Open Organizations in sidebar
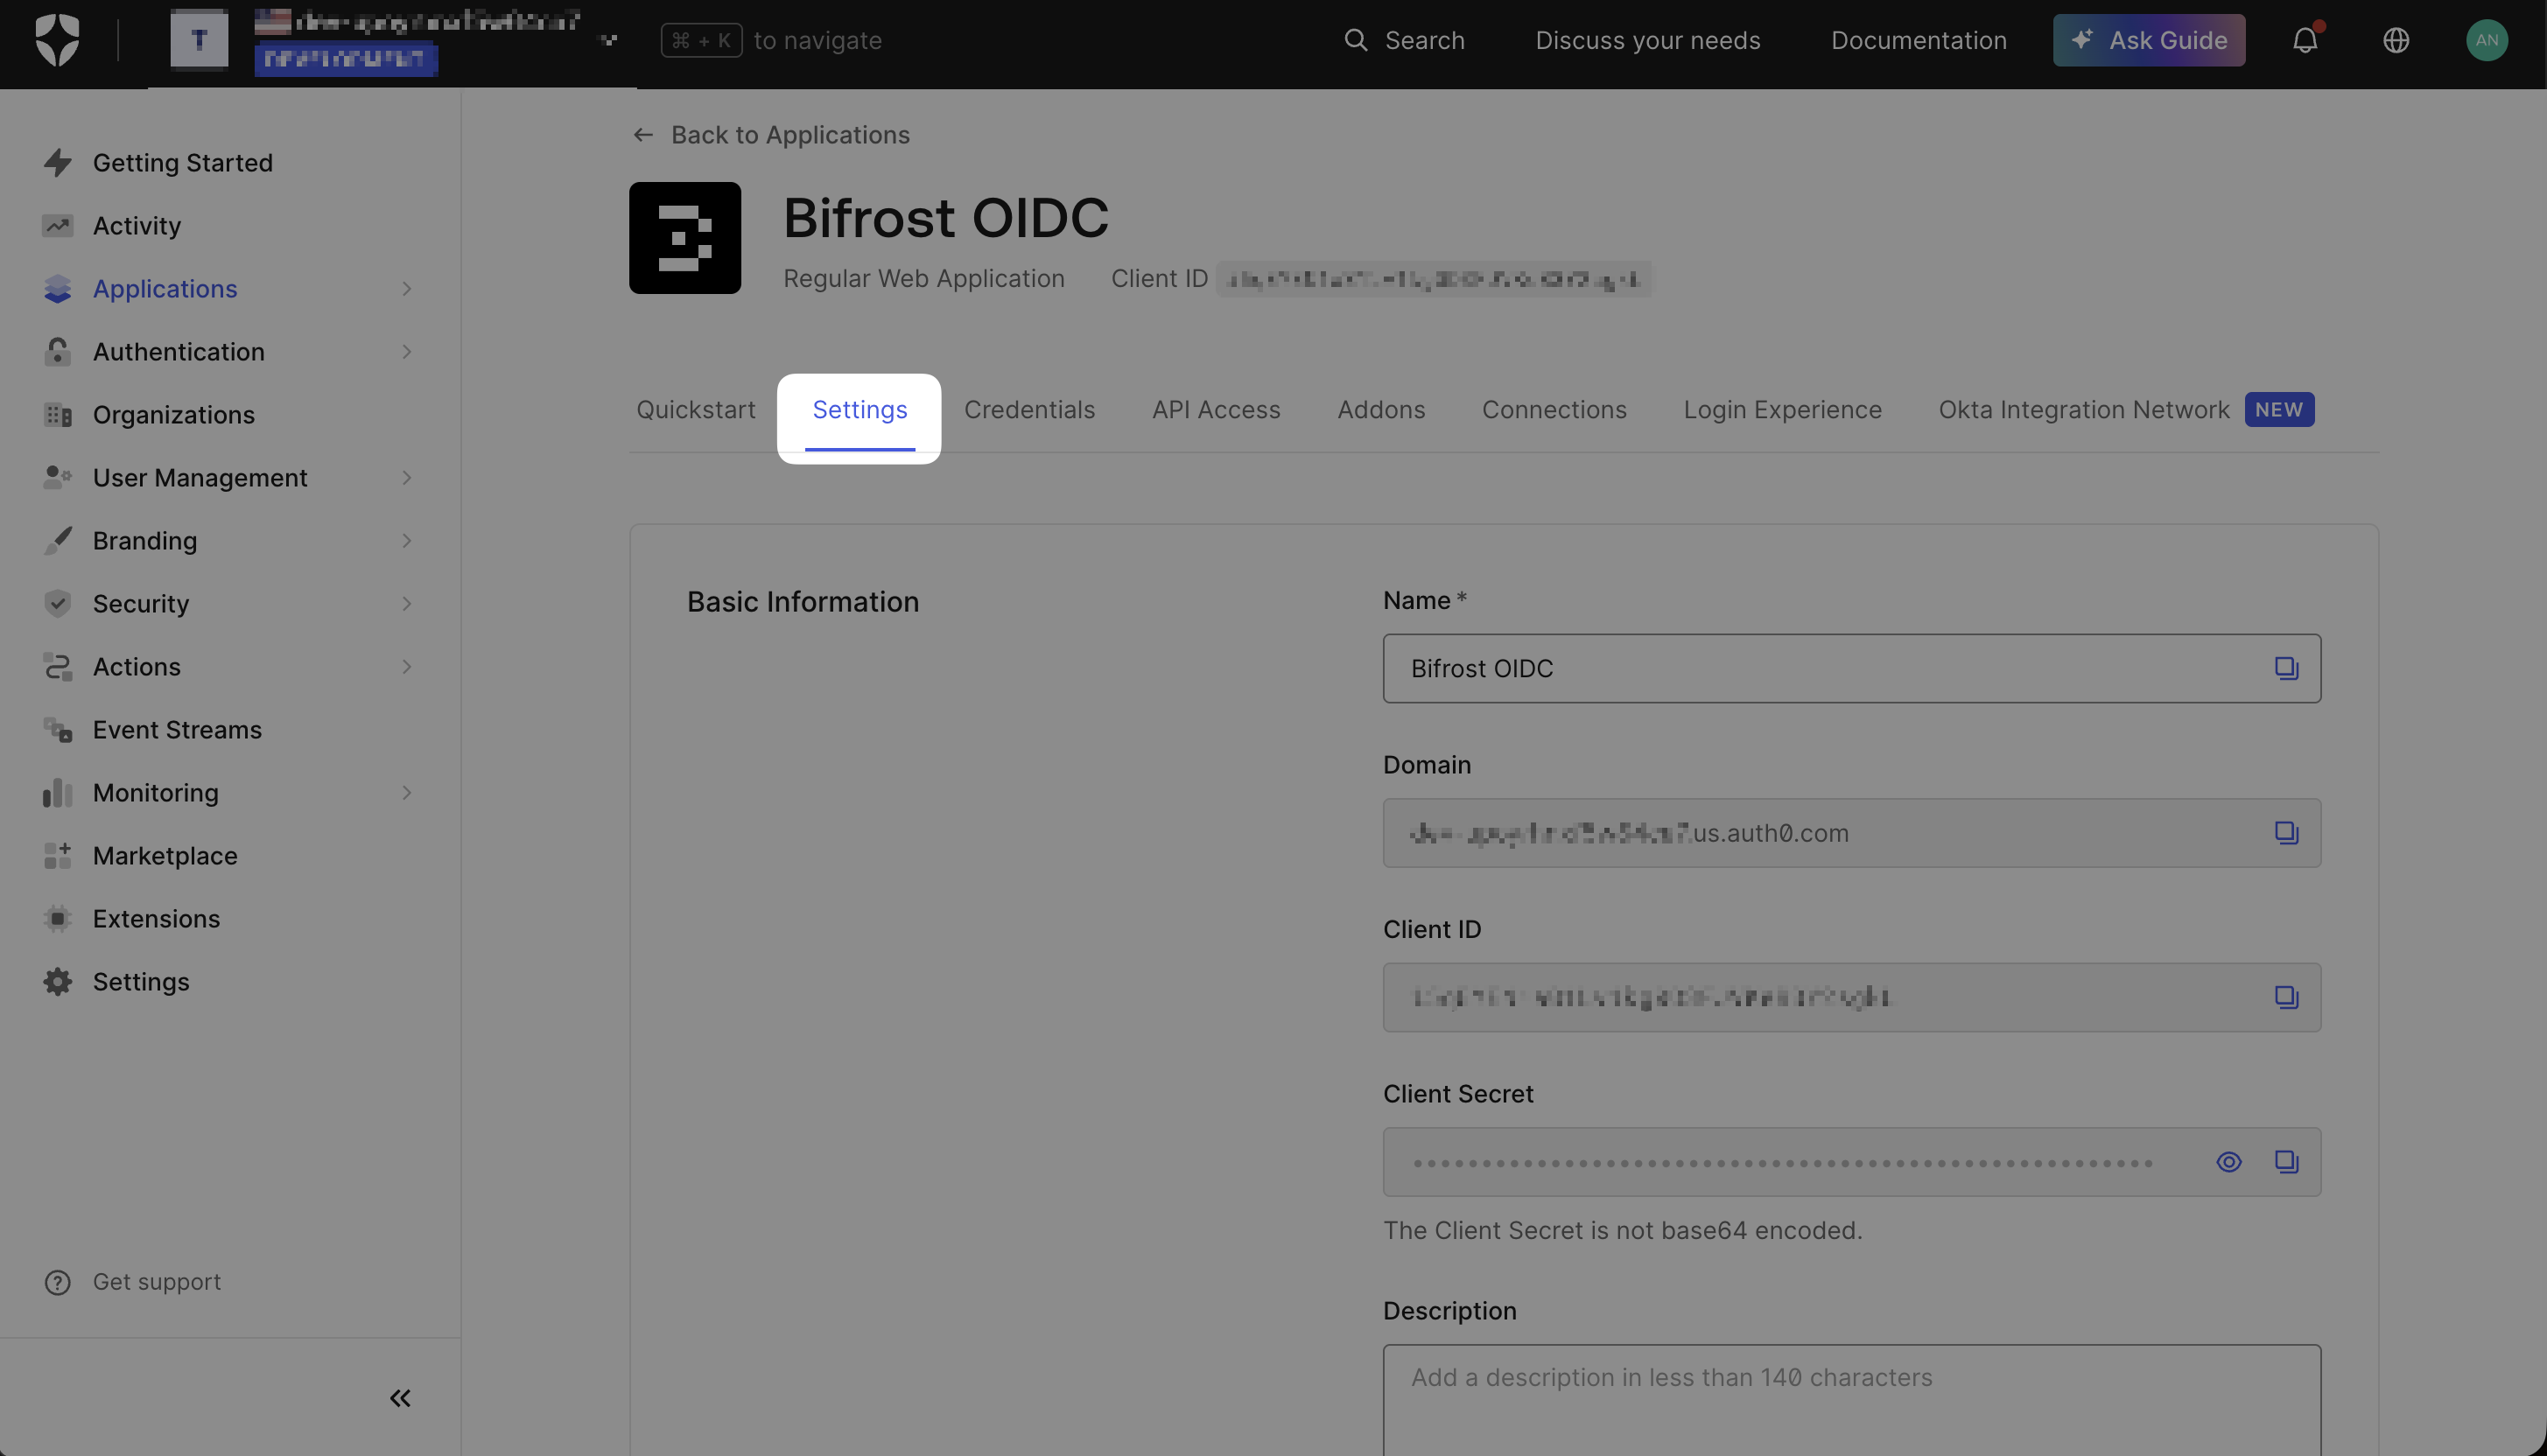Screen dimensions: 2547x1456 click(x=173, y=415)
